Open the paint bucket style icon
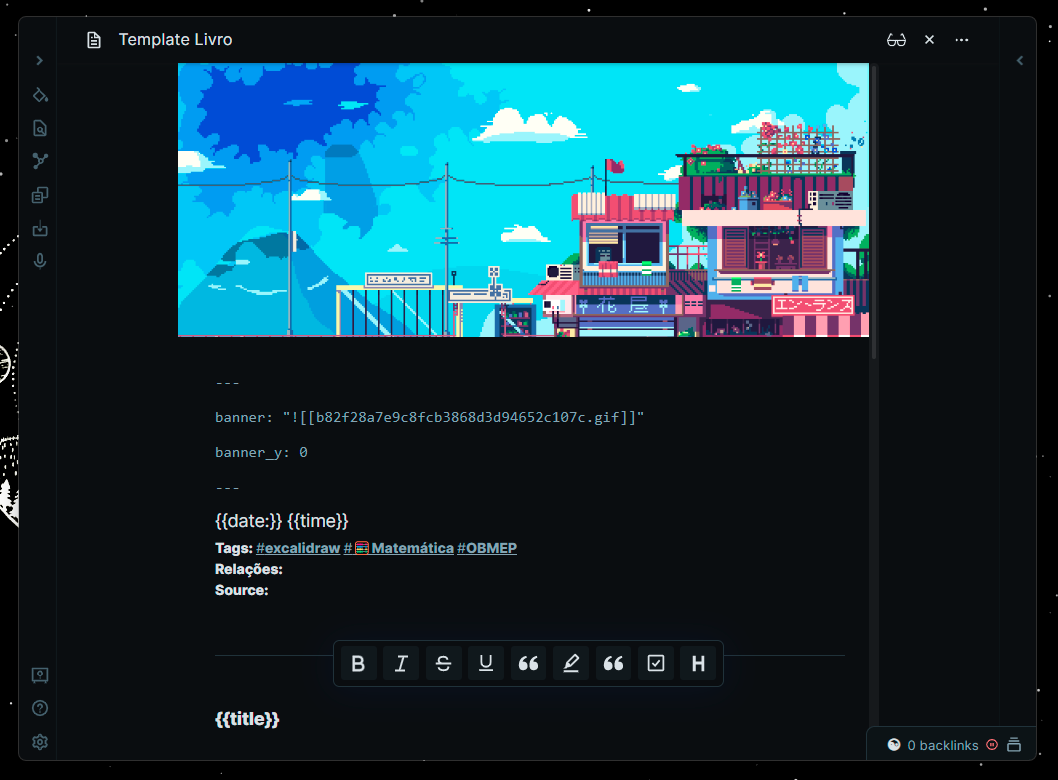Screen dimensions: 1058x780 click(x=40, y=95)
